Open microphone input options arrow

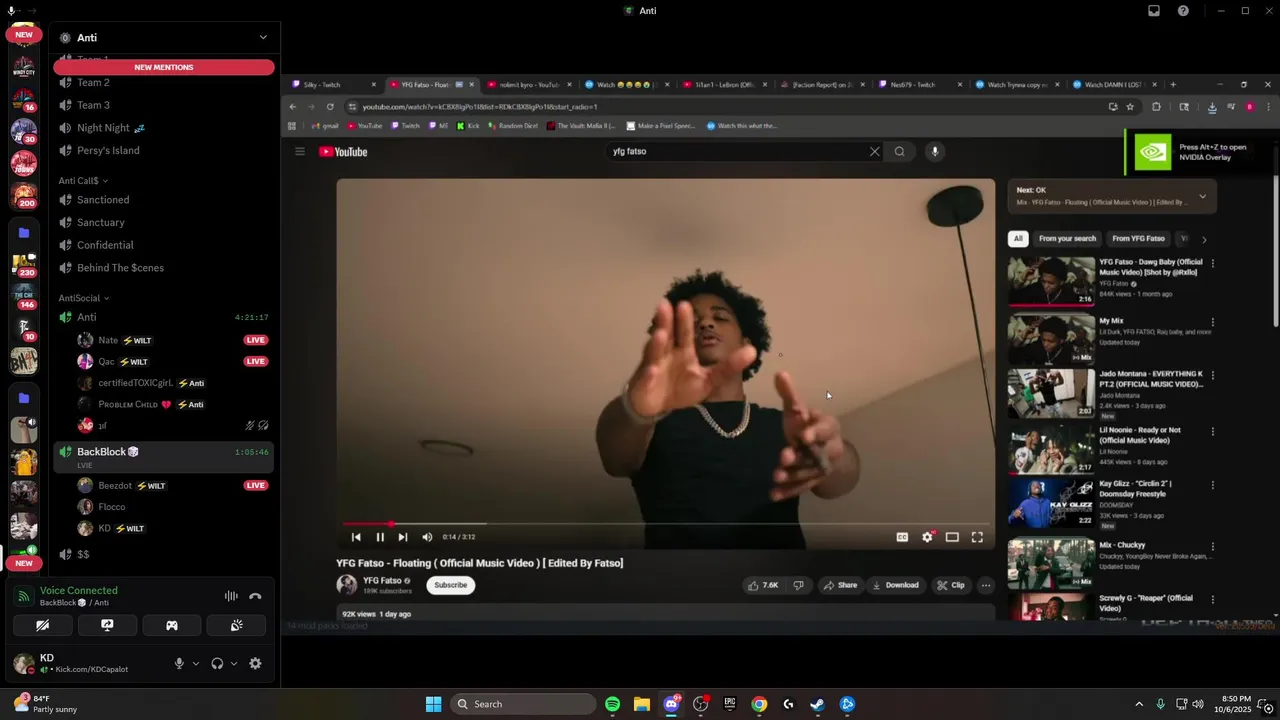click(x=195, y=663)
